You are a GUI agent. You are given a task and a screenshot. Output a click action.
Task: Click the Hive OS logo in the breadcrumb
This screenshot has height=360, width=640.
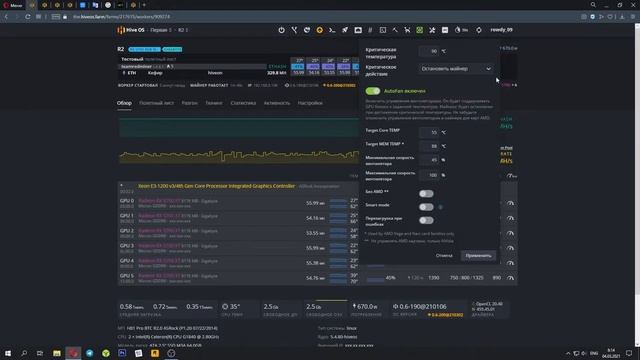tap(131, 30)
